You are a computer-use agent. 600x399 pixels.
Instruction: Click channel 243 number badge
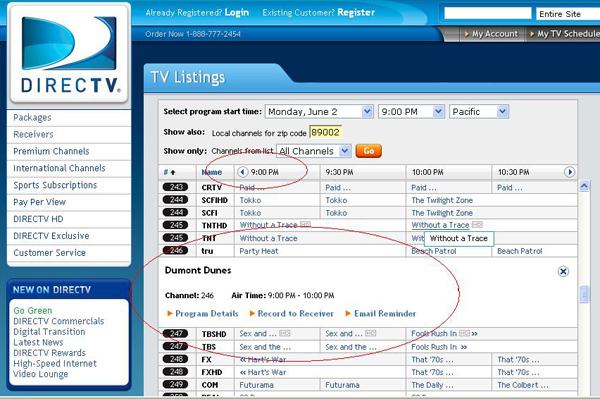coord(175,187)
